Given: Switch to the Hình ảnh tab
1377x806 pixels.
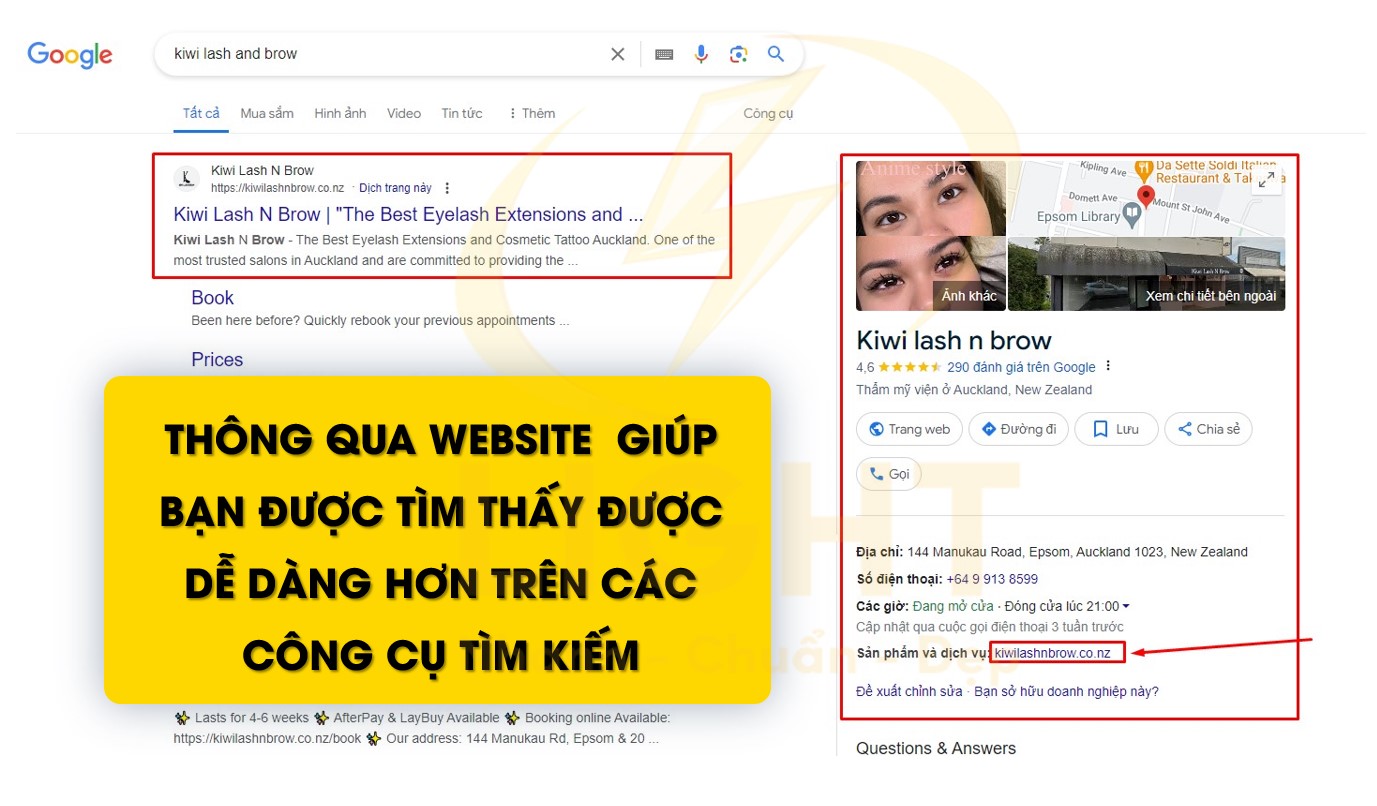Looking at the screenshot, I should tap(340, 113).
